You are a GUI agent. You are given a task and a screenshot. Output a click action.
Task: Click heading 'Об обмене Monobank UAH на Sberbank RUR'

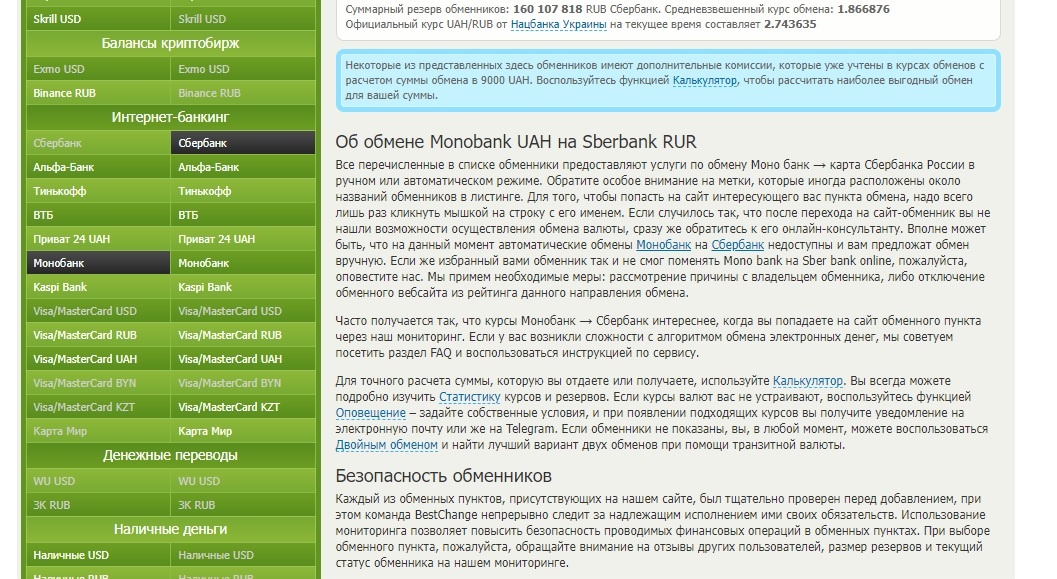coord(516,142)
